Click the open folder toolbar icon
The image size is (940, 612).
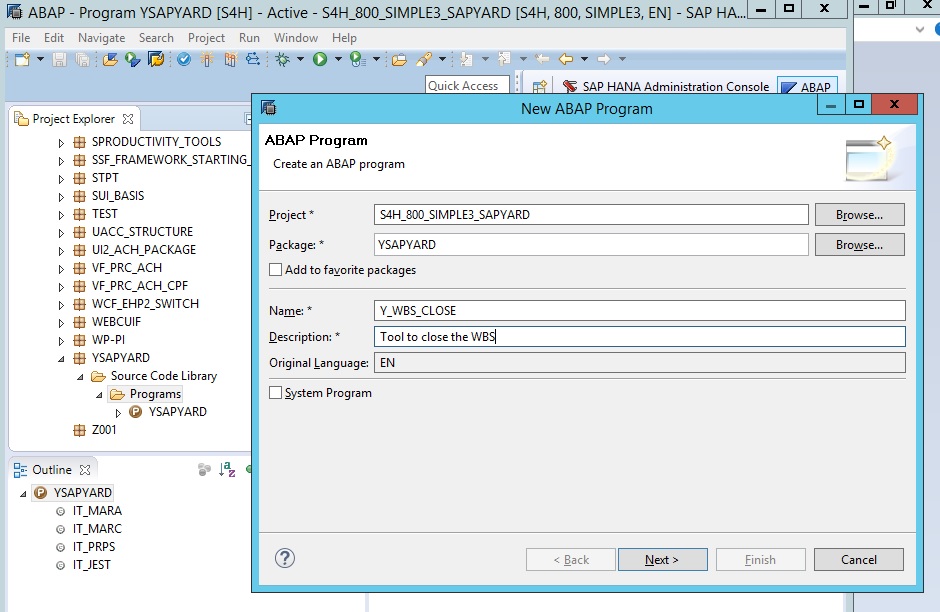click(x=399, y=59)
